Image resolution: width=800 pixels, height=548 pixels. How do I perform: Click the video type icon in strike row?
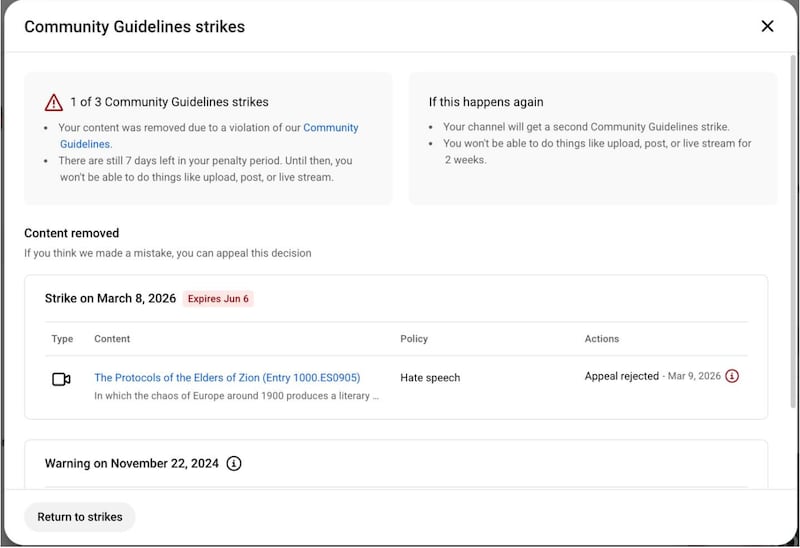(x=61, y=379)
